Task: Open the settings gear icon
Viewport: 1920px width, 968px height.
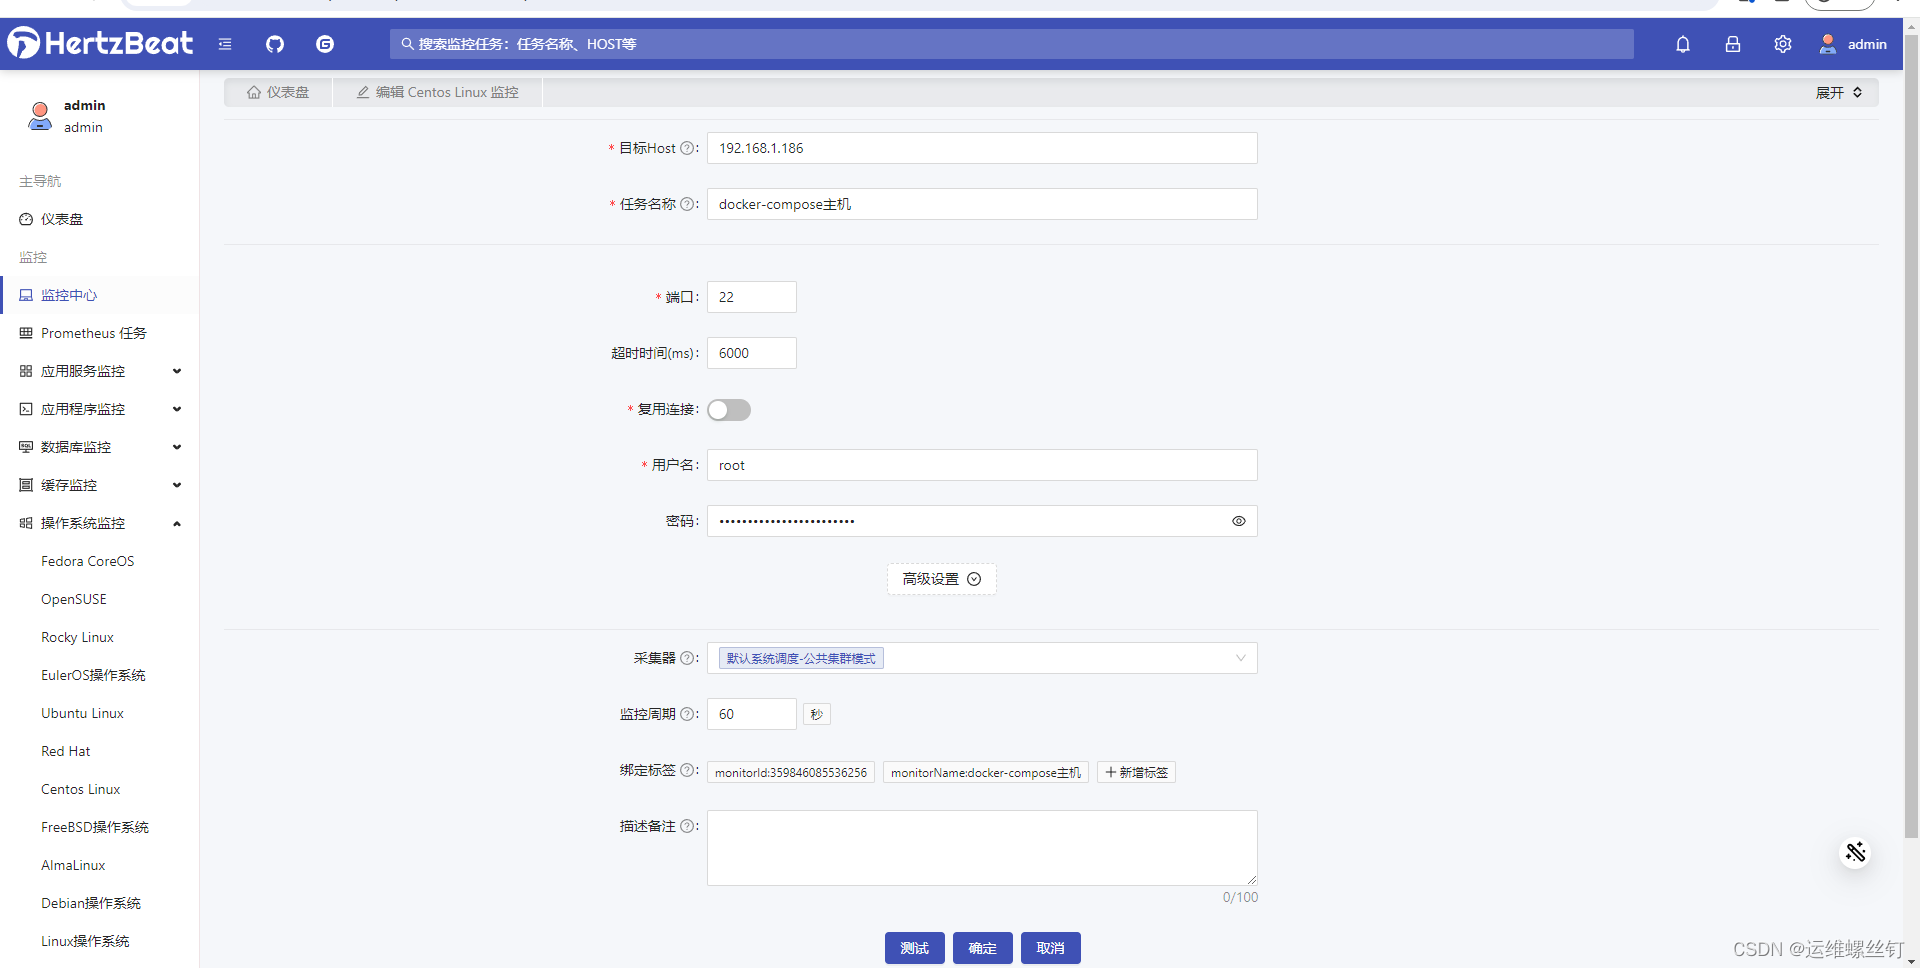Action: [x=1783, y=44]
